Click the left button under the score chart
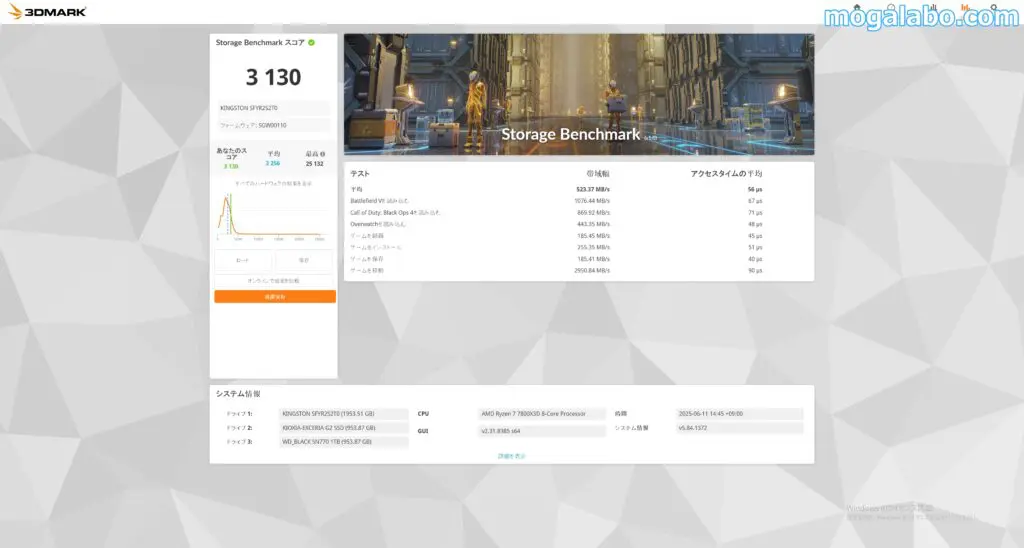Viewport: 1024px width, 548px height. click(x=243, y=260)
